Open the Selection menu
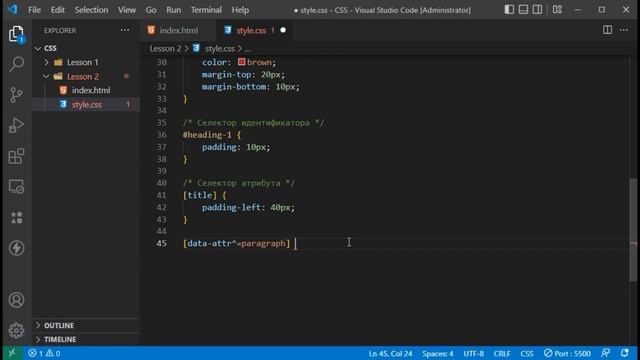The width and height of the screenshot is (640, 360). [91, 10]
